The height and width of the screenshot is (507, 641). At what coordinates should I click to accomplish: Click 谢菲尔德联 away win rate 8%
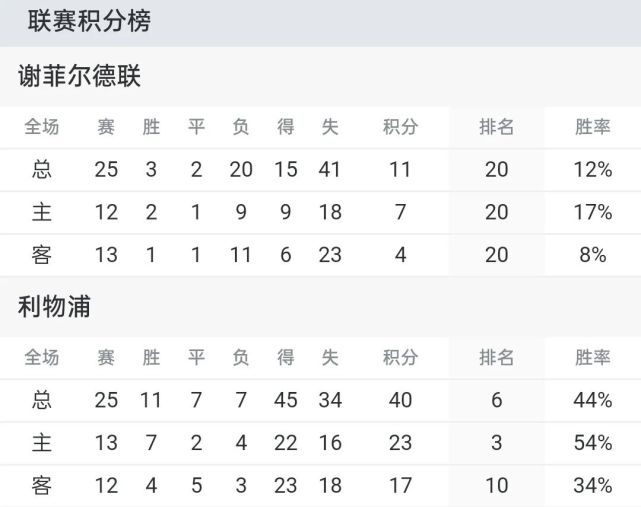pyautogui.click(x=593, y=255)
